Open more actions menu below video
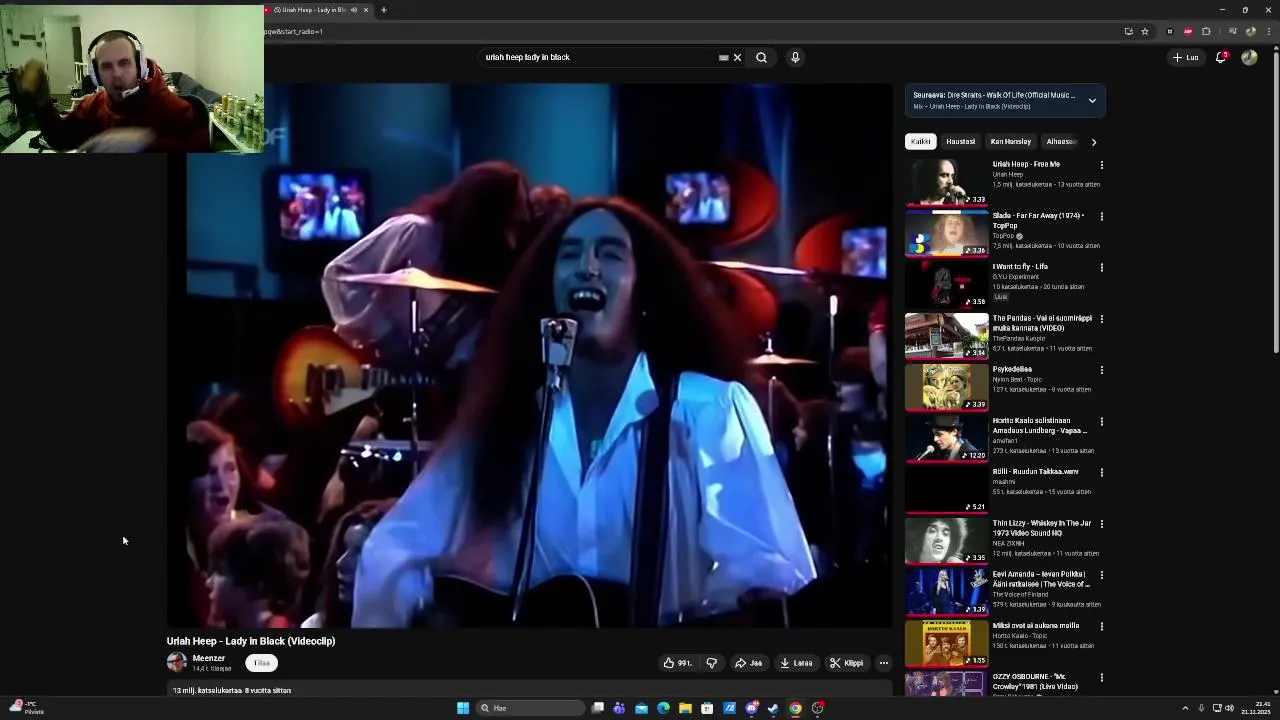Viewport: 1280px width, 720px height. click(883, 663)
